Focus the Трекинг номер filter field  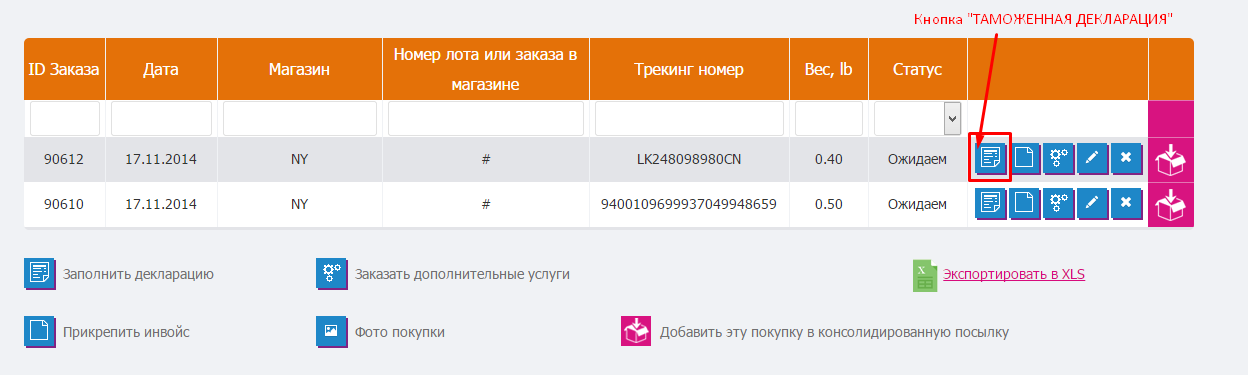[x=689, y=118]
